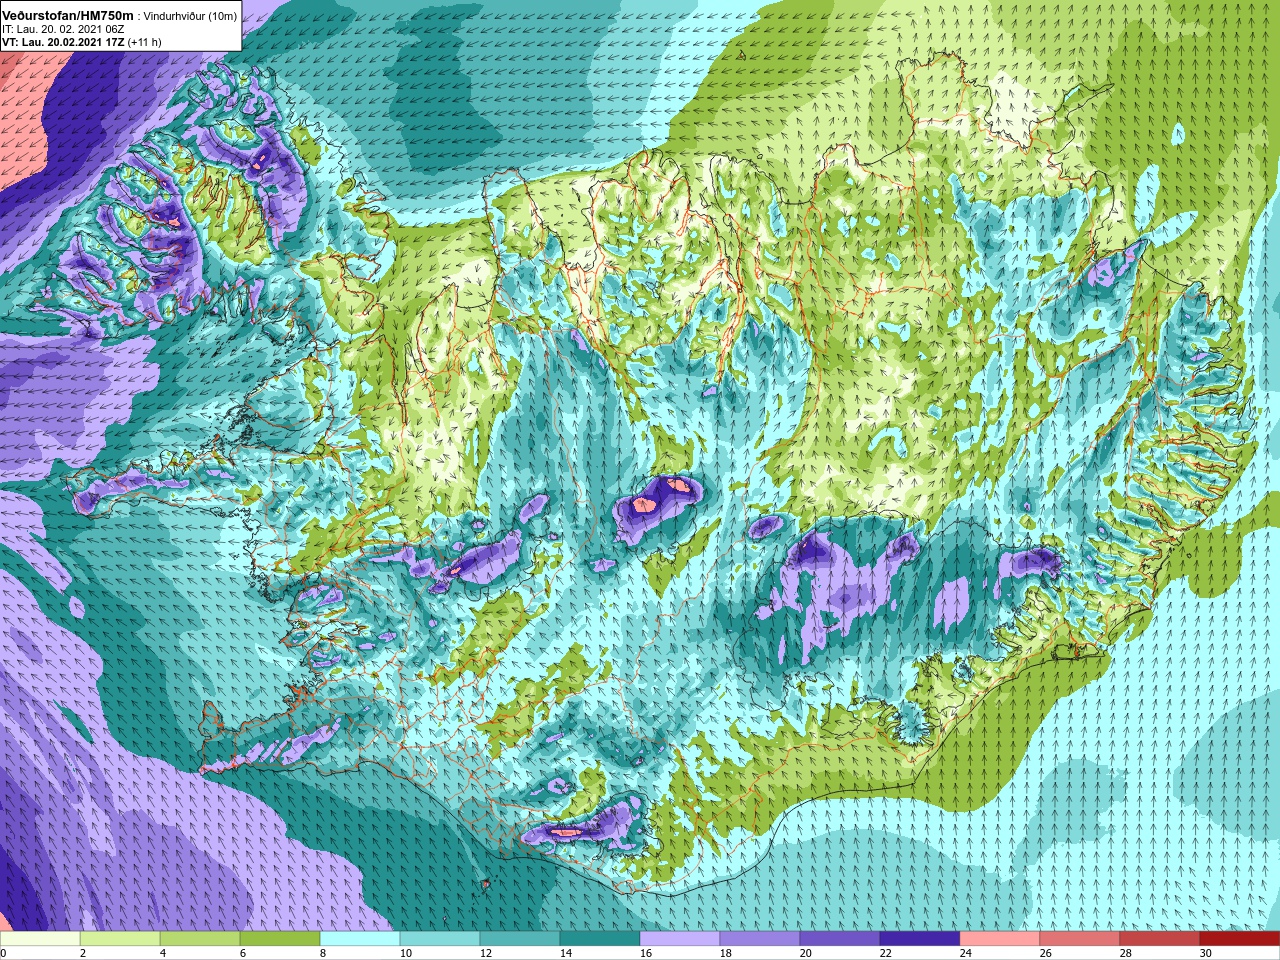
Task: Click the '26' label on the legend scale
Action: tap(1046, 953)
